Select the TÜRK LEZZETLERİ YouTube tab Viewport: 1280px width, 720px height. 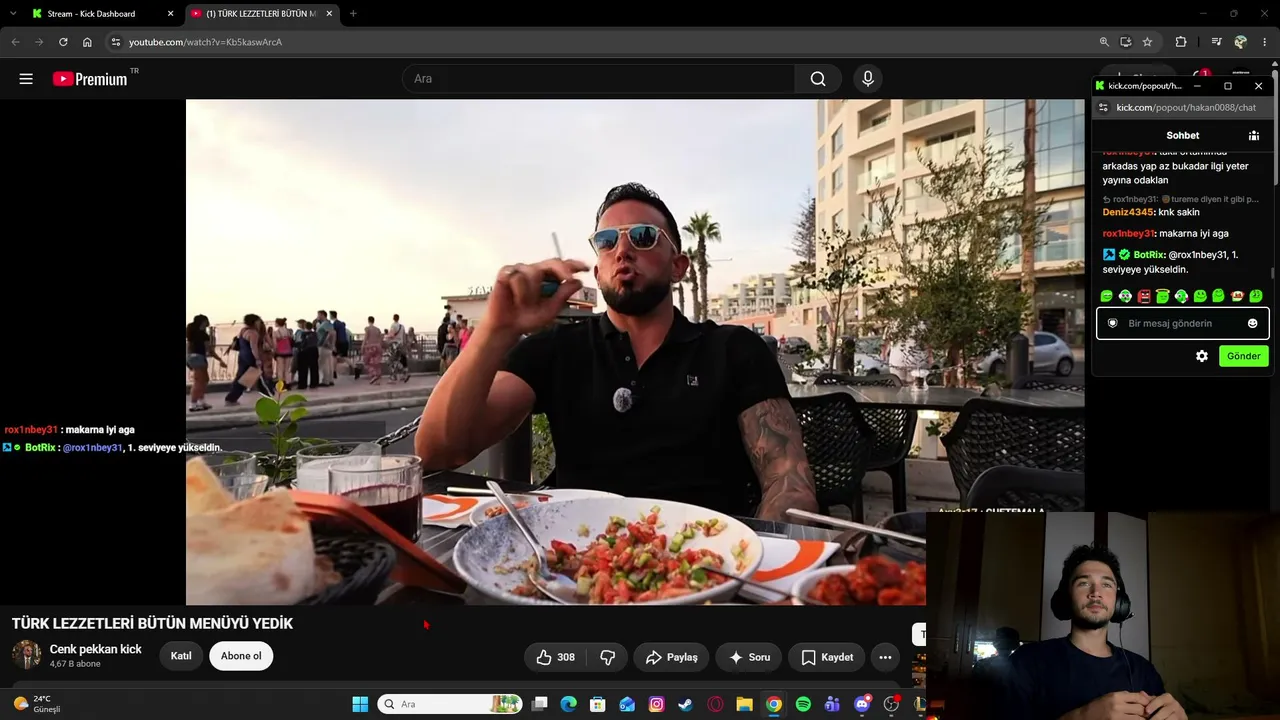[262, 14]
